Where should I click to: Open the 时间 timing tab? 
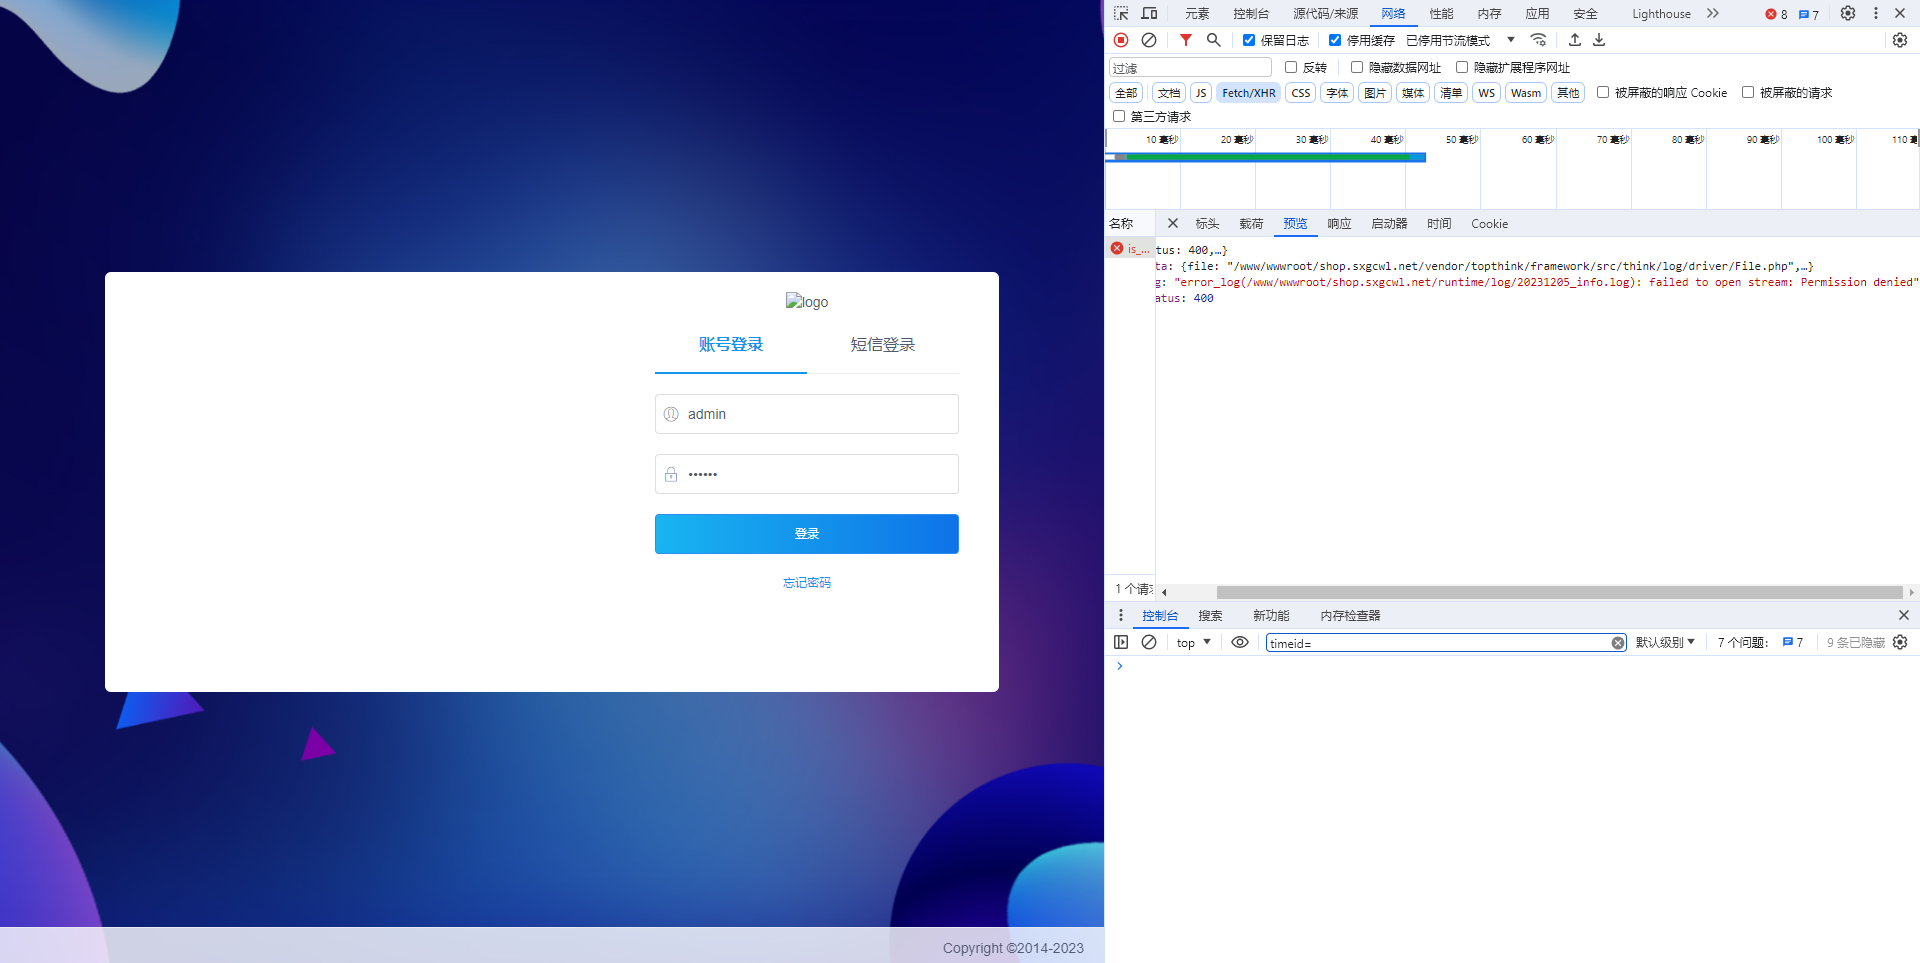[1439, 223]
